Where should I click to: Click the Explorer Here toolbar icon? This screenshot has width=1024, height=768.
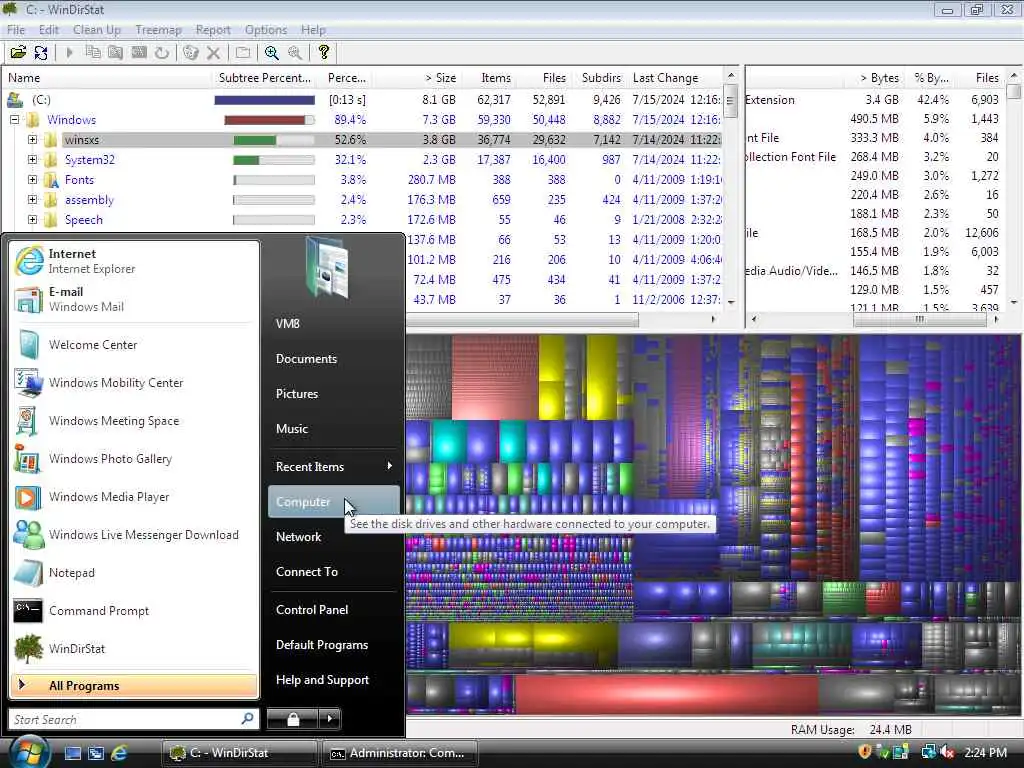pos(116,53)
